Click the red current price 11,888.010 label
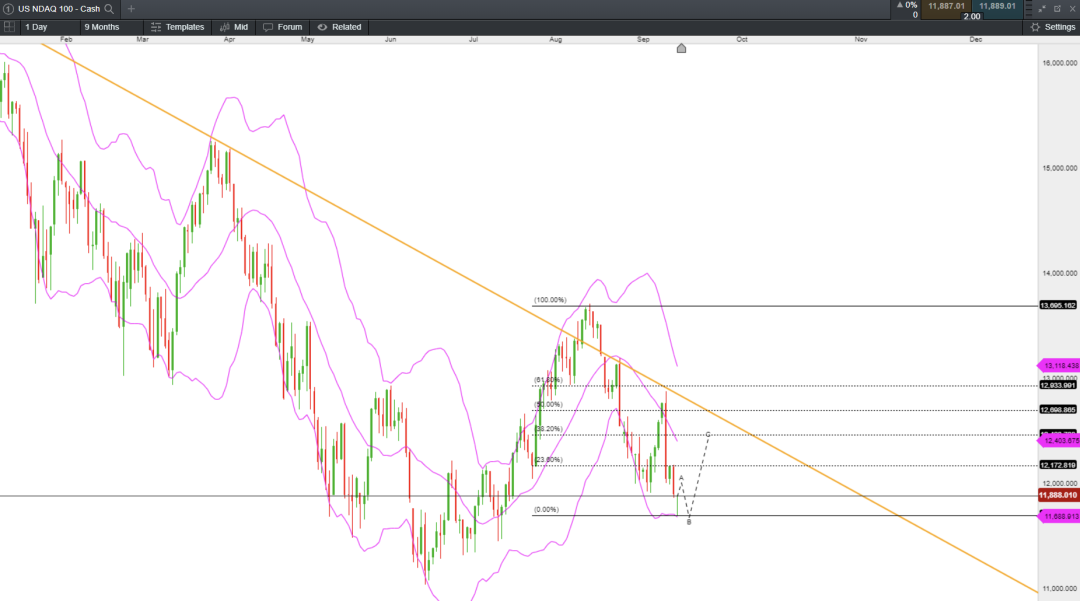This screenshot has width=1080, height=601. [x=1058, y=495]
